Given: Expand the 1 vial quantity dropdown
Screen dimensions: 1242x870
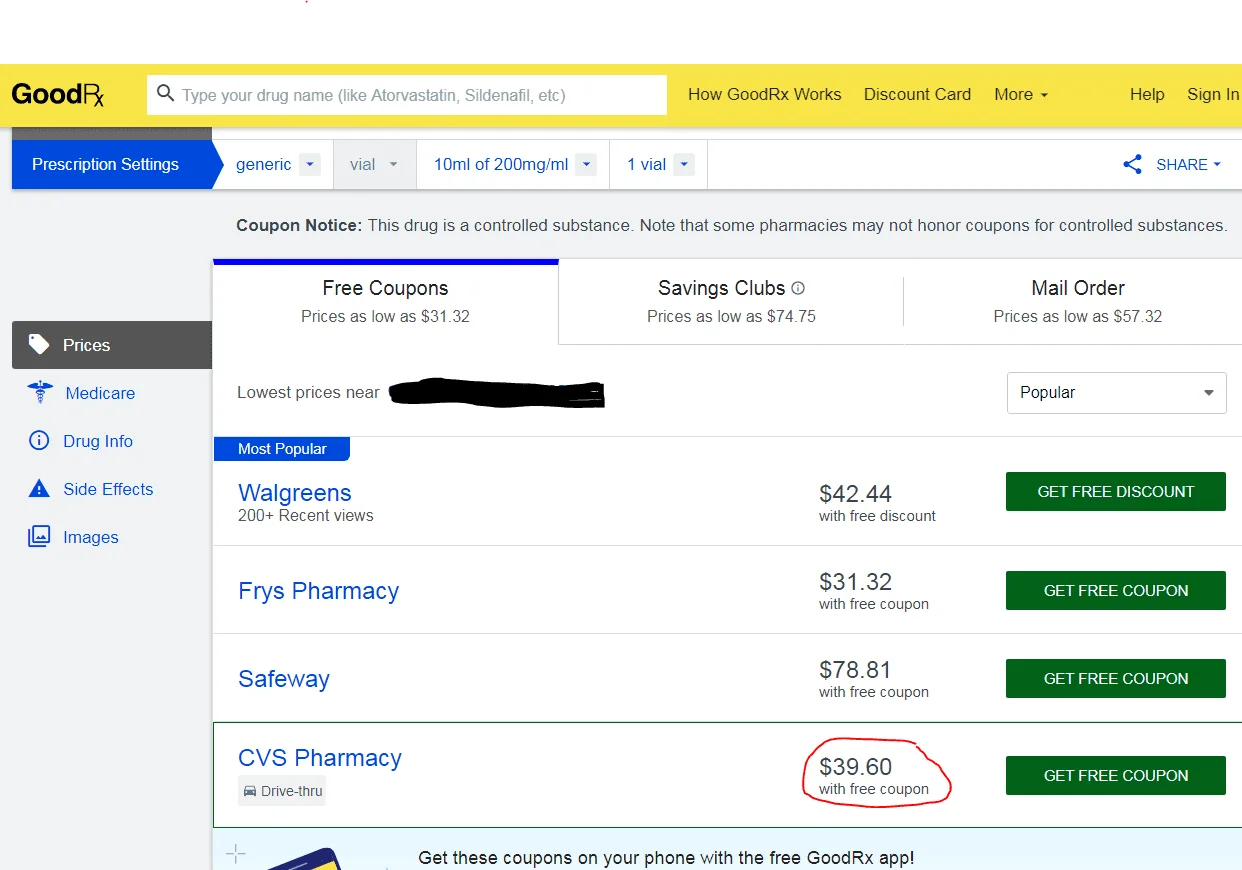Looking at the screenshot, I should coord(684,165).
